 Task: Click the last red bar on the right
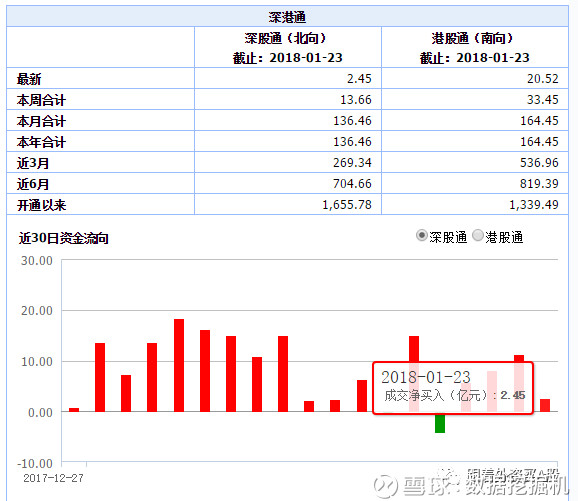tap(545, 406)
